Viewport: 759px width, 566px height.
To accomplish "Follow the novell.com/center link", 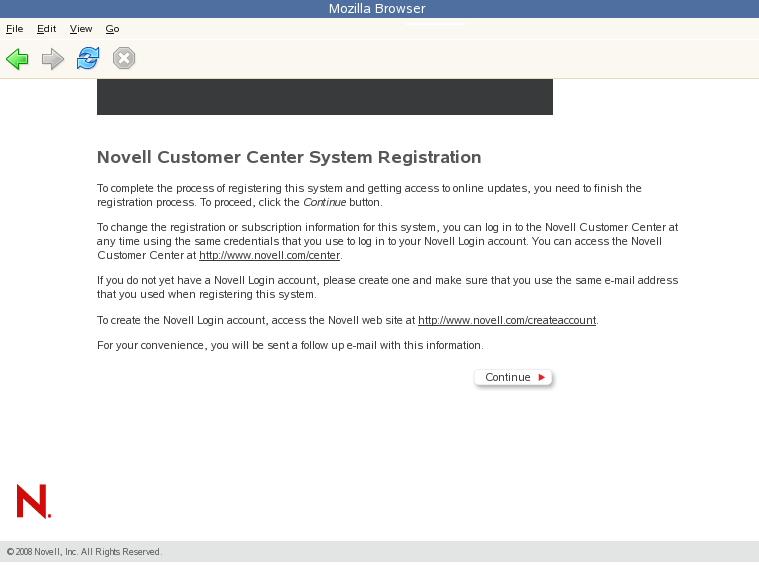I will (270, 255).
